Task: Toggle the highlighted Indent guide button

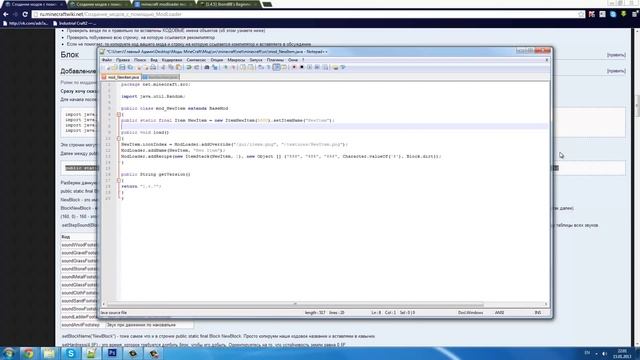Action: coord(276,67)
